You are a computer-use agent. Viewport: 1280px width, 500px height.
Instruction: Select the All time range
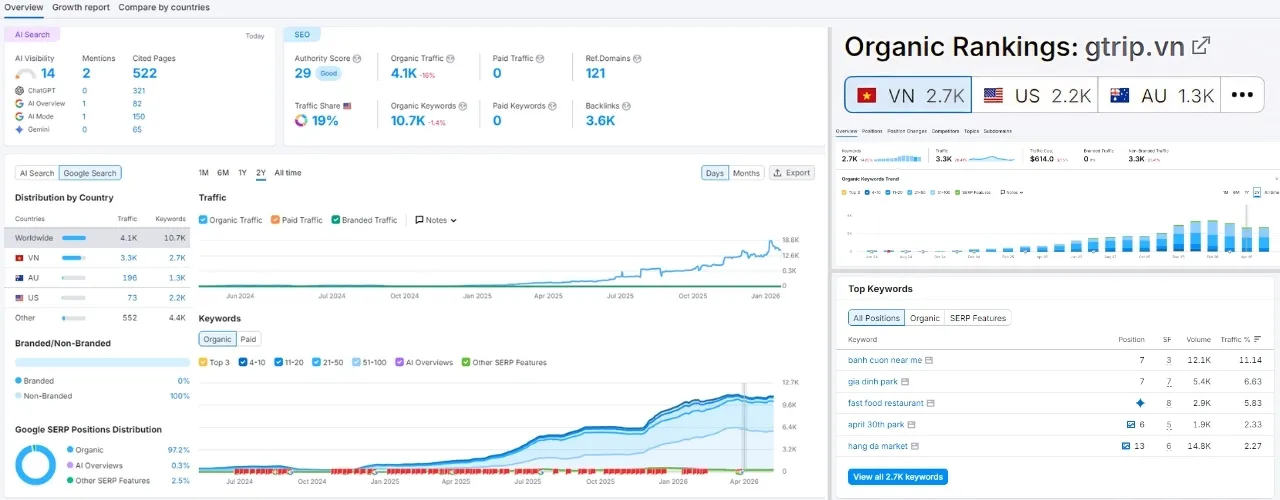click(287, 173)
